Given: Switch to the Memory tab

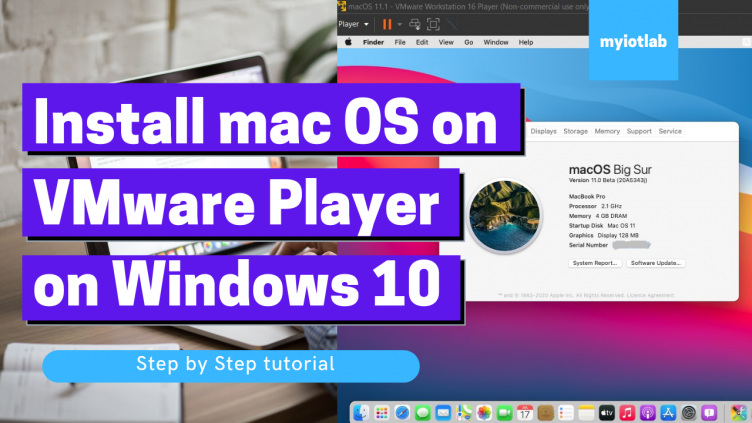Looking at the screenshot, I should (607, 131).
